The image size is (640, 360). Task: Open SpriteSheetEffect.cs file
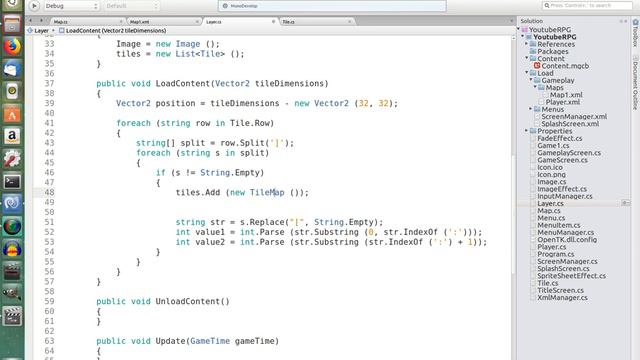(x=571, y=276)
